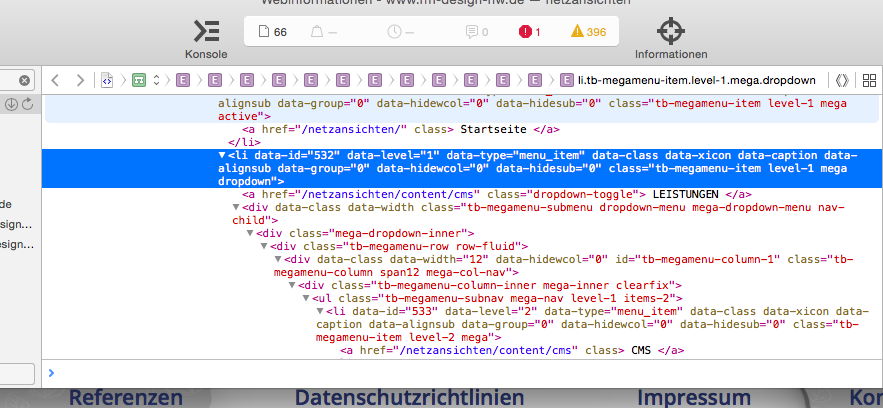The width and height of the screenshot is (883, 408).
Task: Click into the console prompt input
Action: (450, 373)
